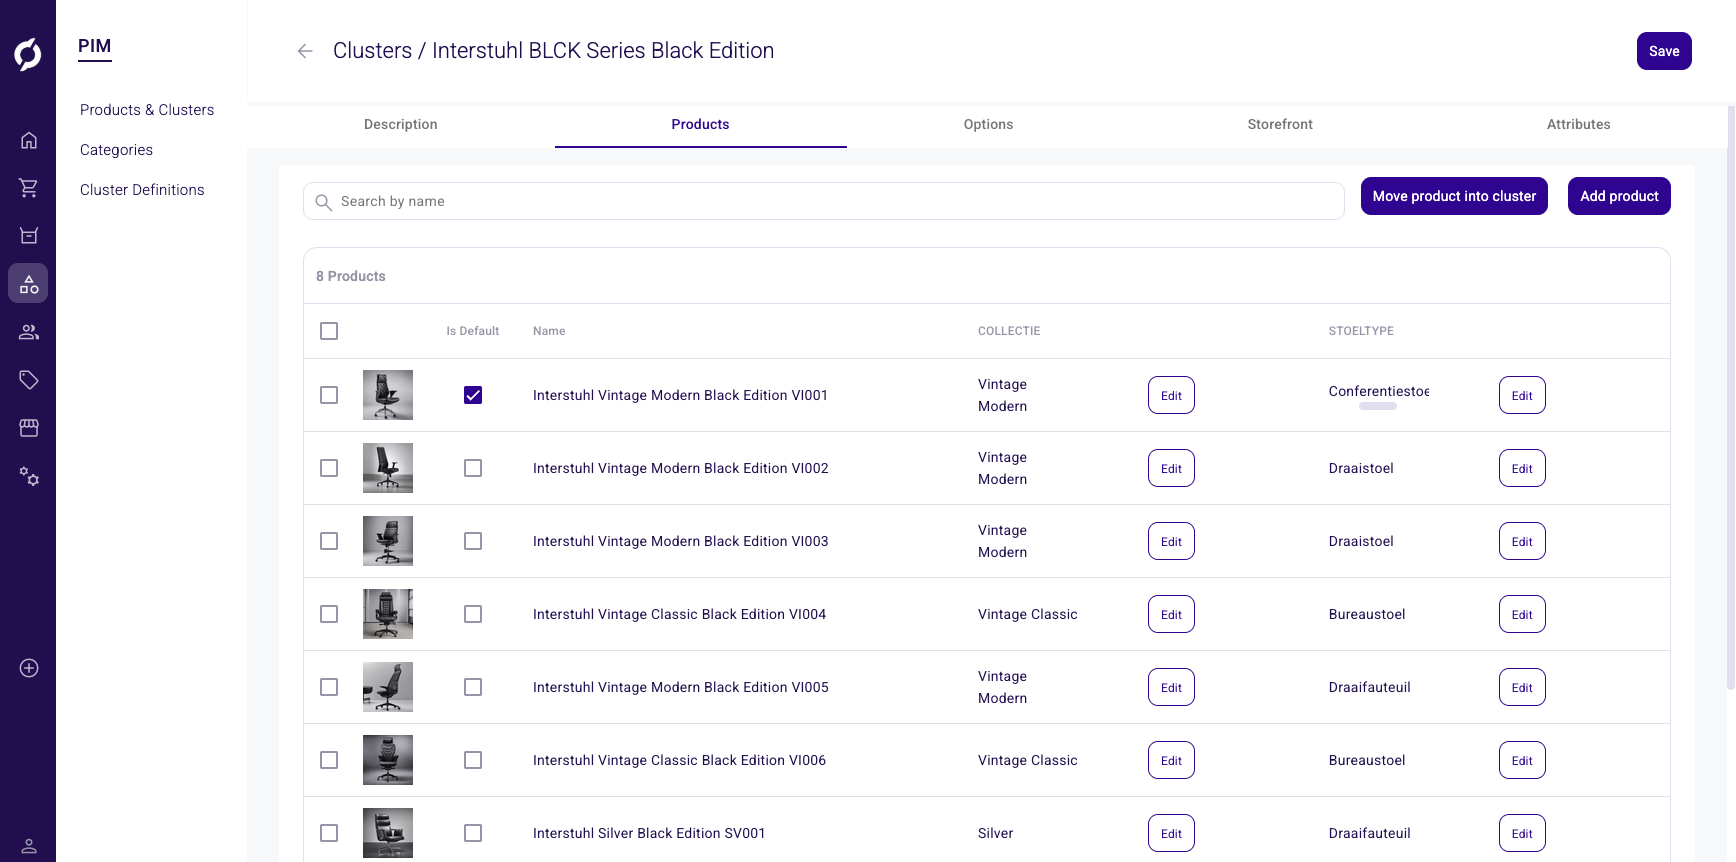This screenshot has height=862, width=1736.
Task: Select row checkbox for VI005
Action: (329, 687)
